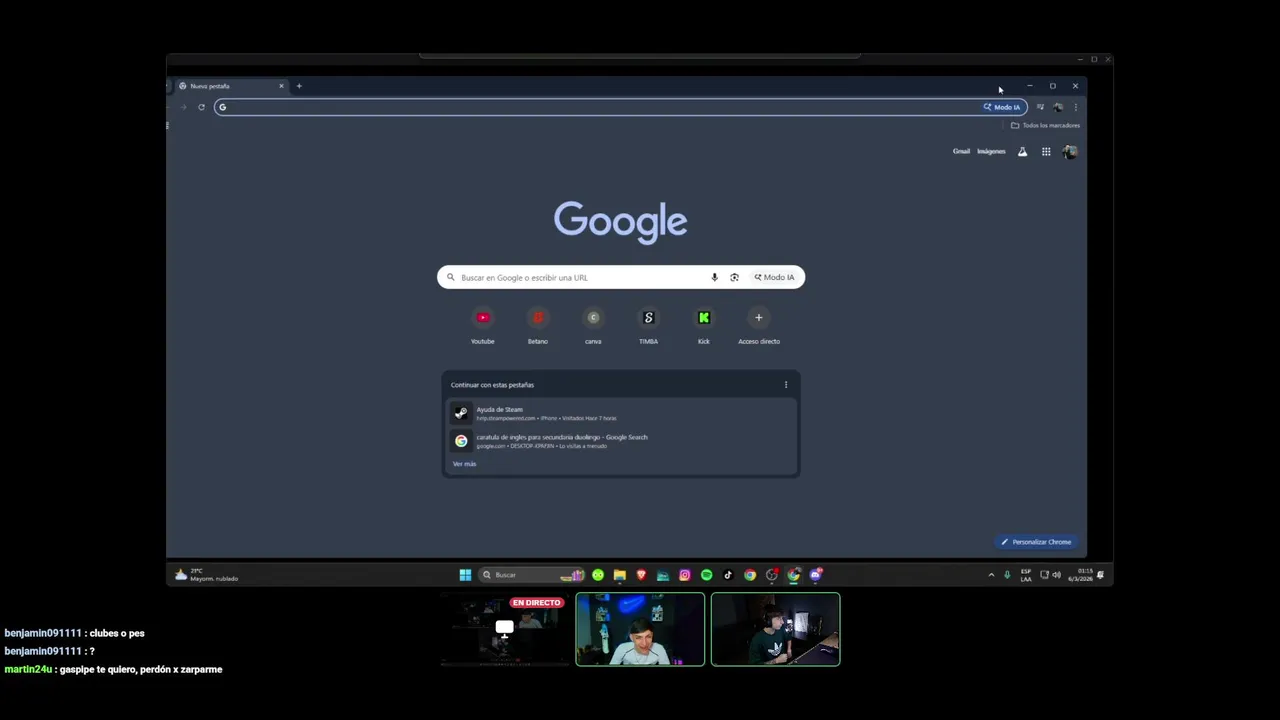Open the caratula de ingles Google Search entry
The height and width of the screenshot is (720, 1280).
(621, 441)
